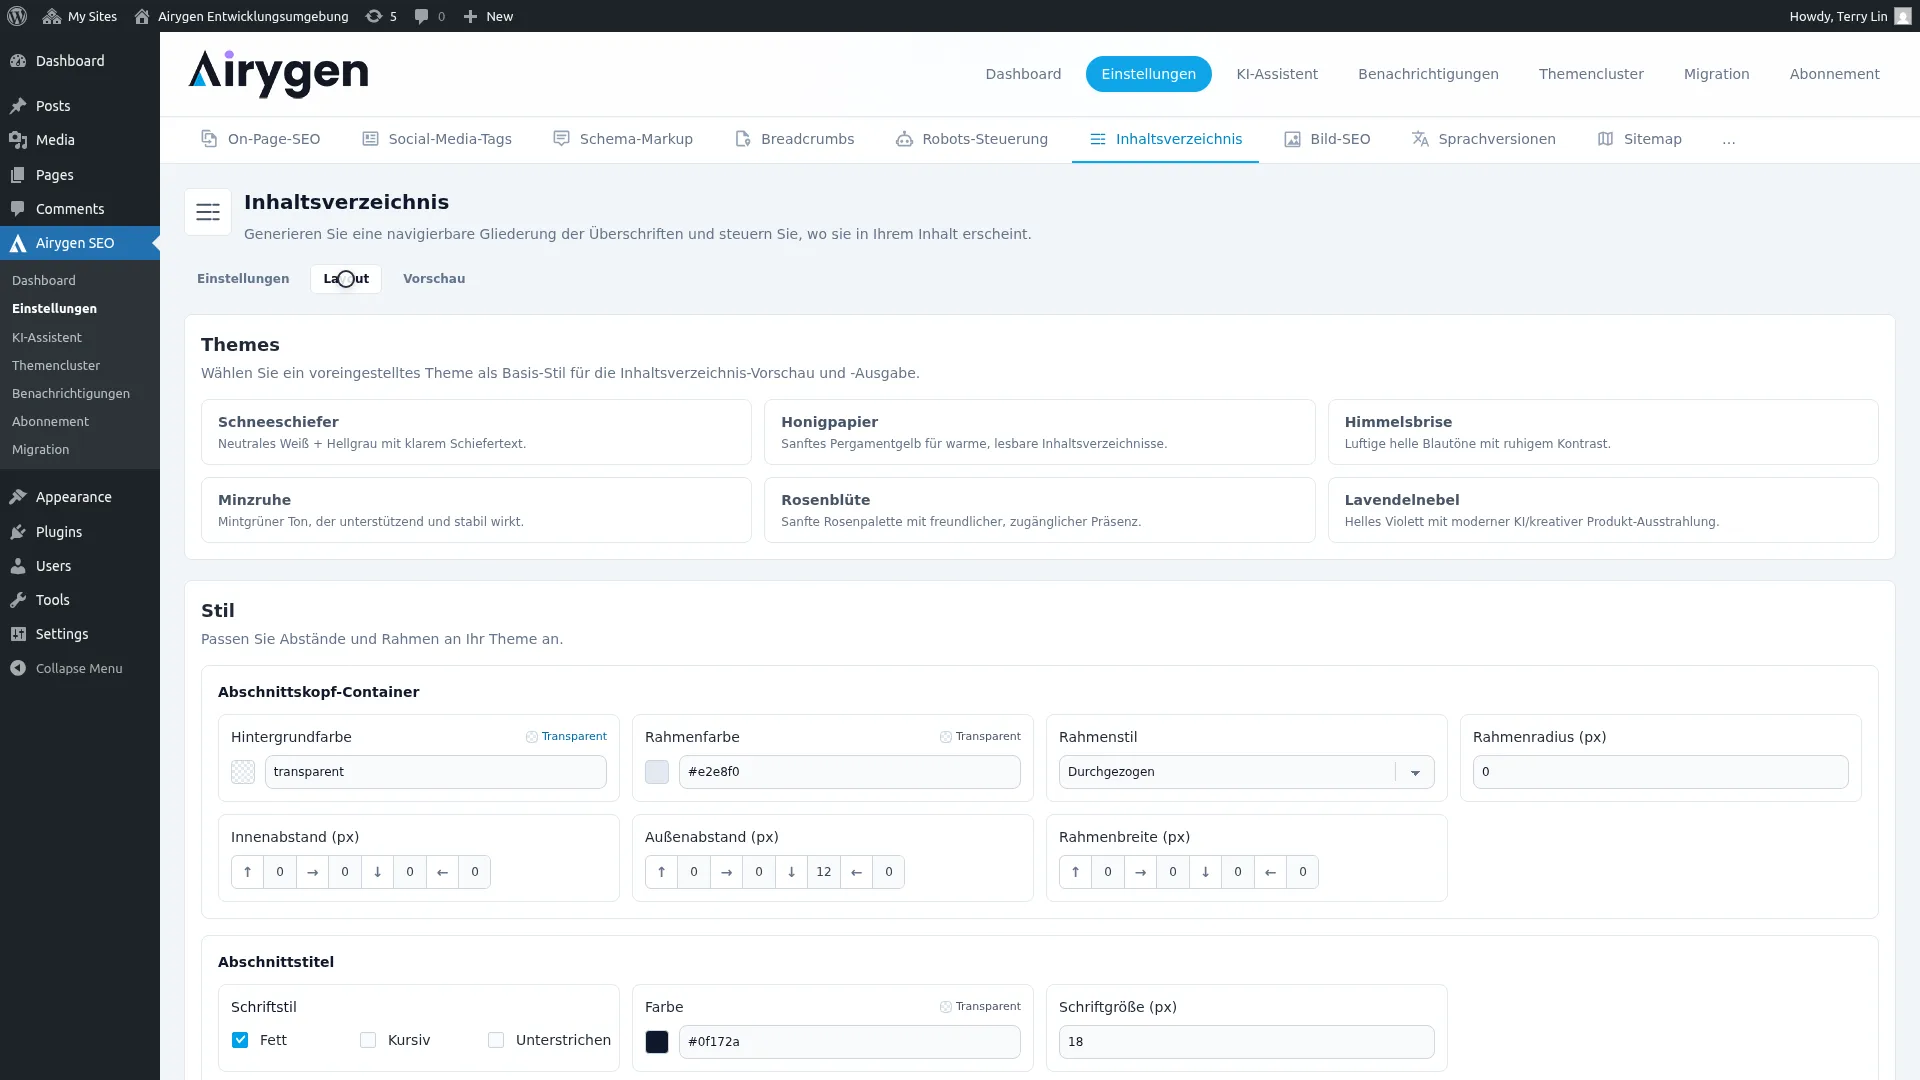The image size is (1920, 1080).
Task: Open My Sites network icon
Action: pos(52,16)
